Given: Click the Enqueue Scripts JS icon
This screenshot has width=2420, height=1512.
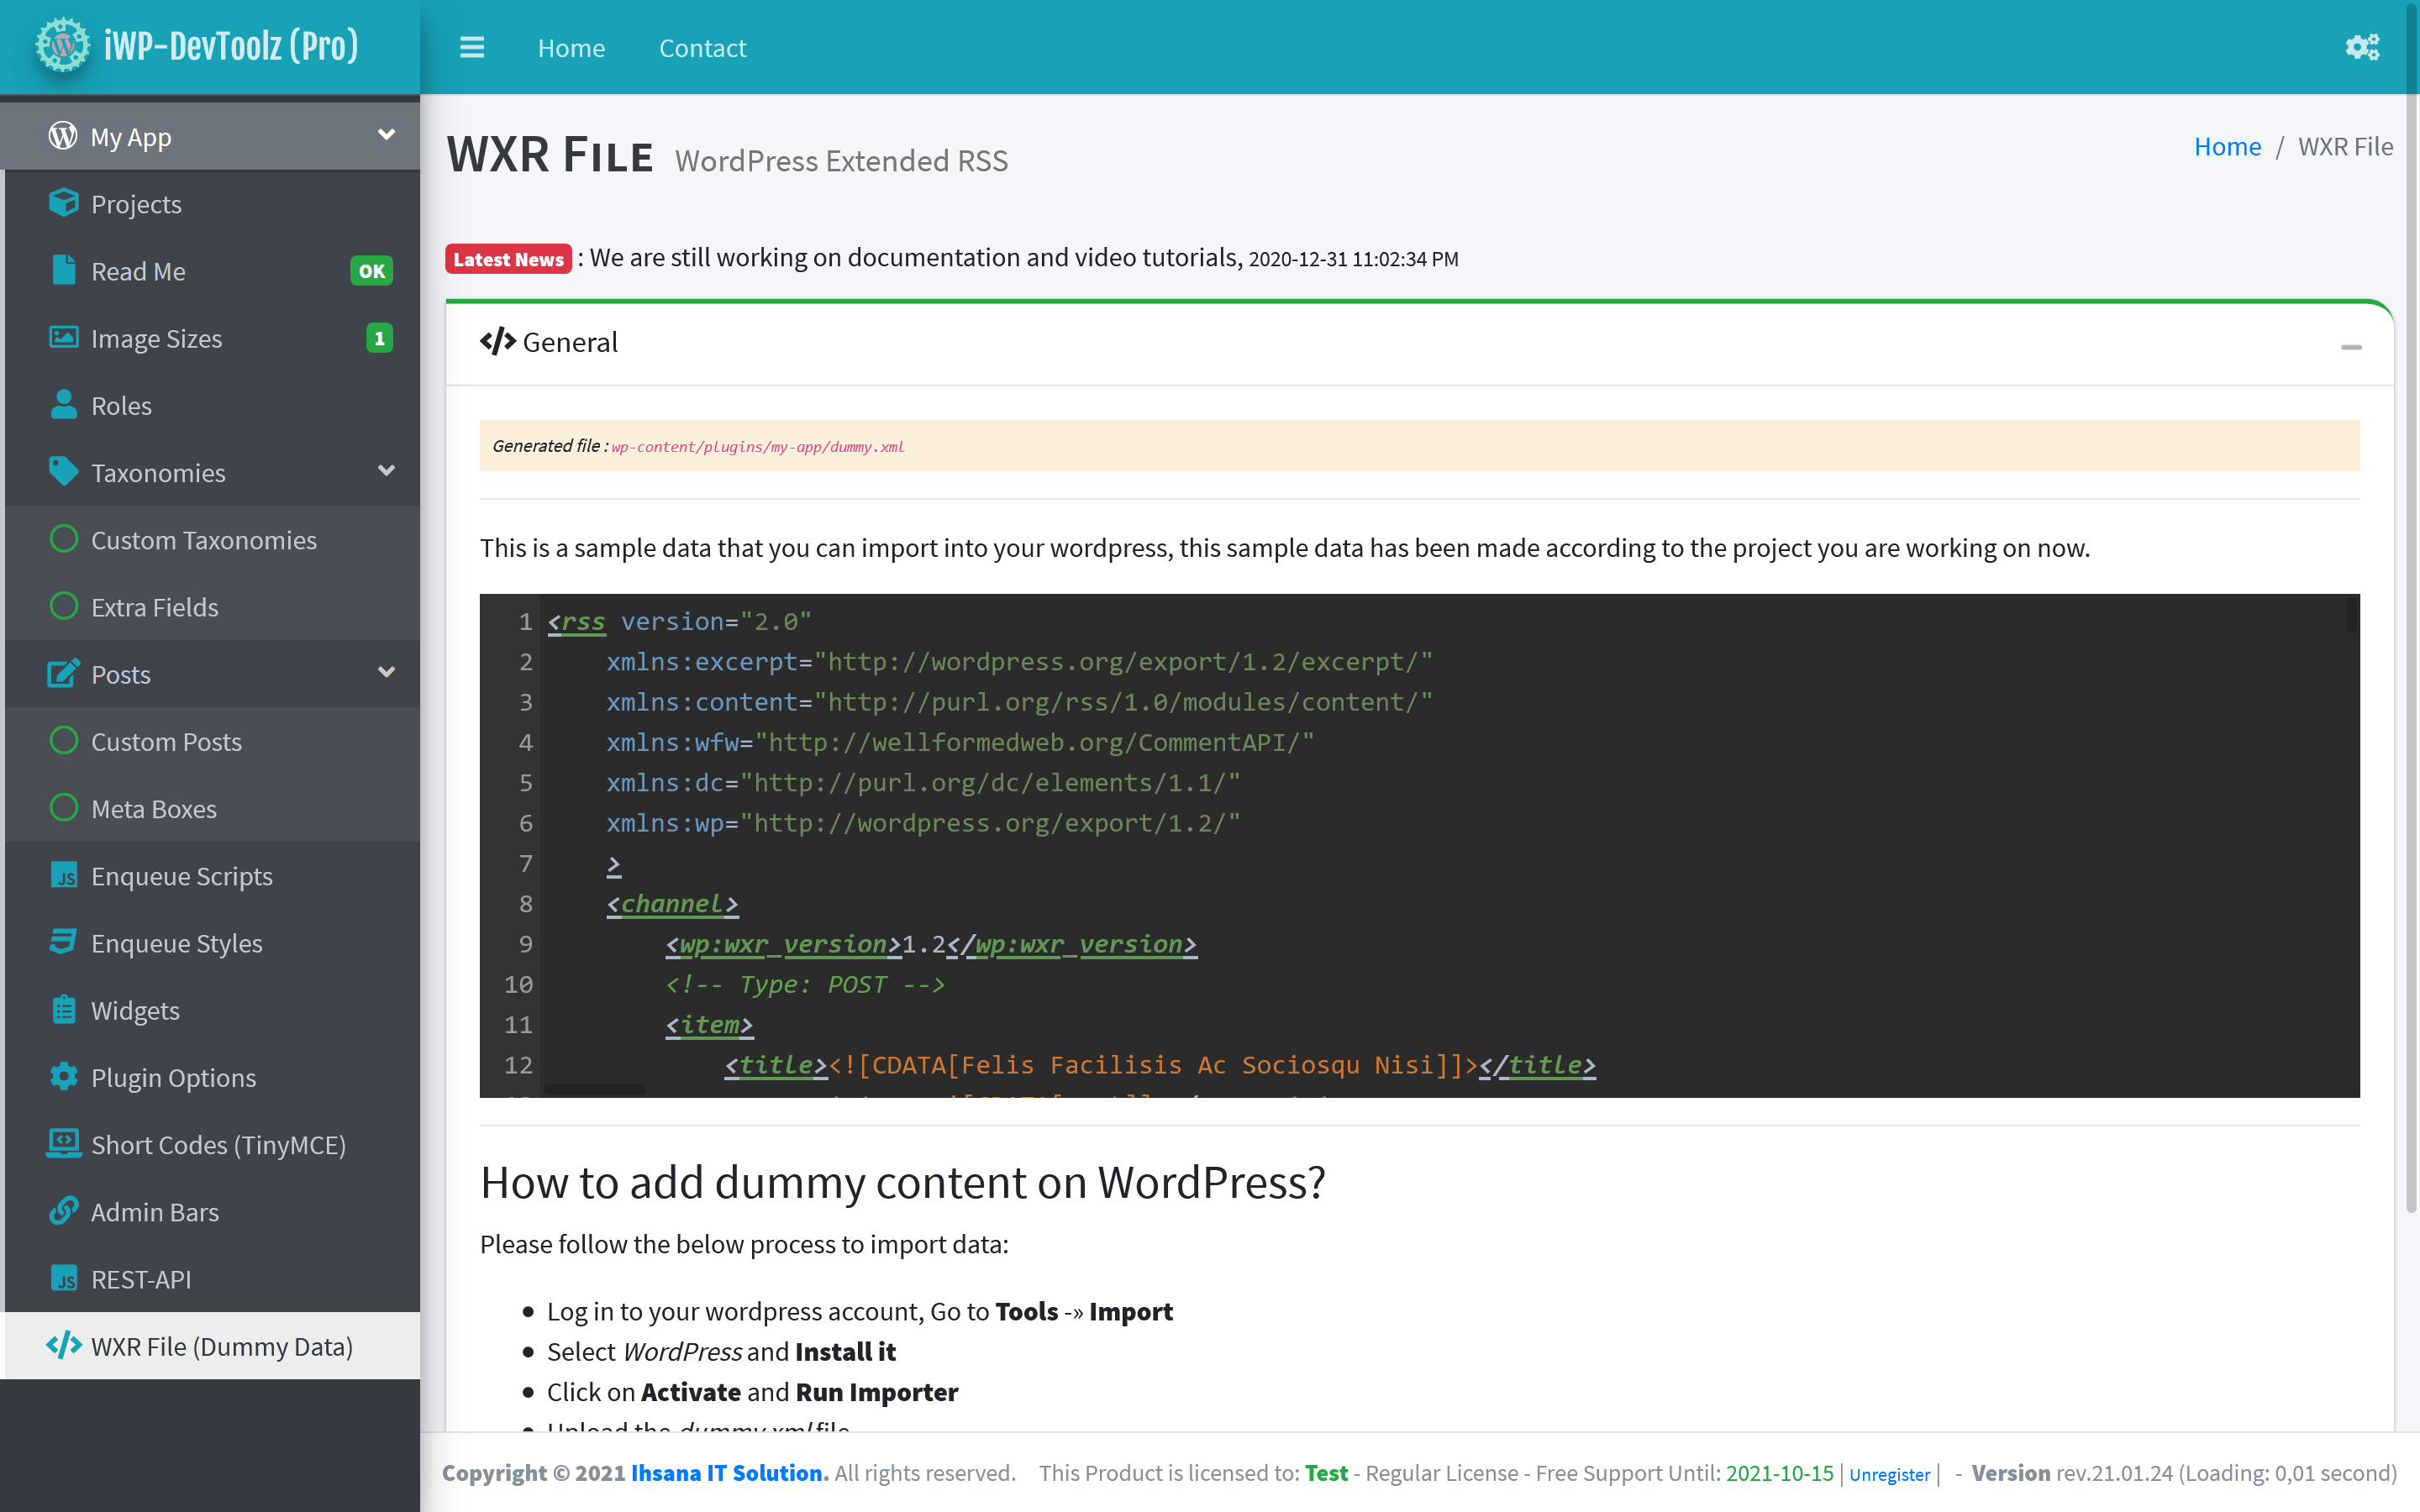Looking at the screenshot, I should click(63, 875).
